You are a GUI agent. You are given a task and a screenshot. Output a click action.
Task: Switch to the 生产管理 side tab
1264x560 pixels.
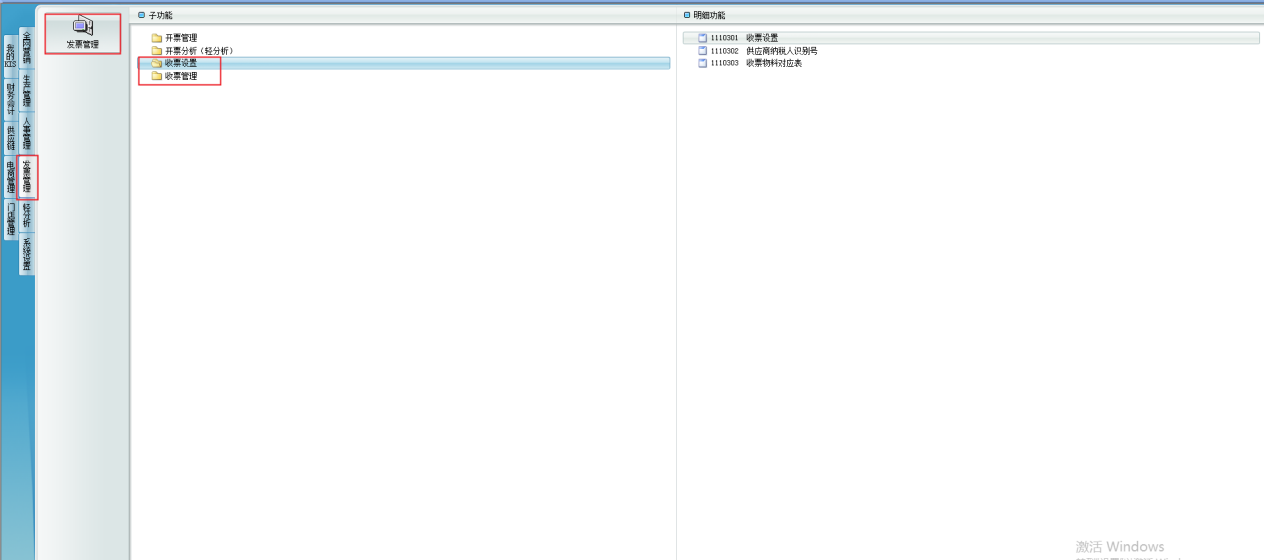point(27,90)
